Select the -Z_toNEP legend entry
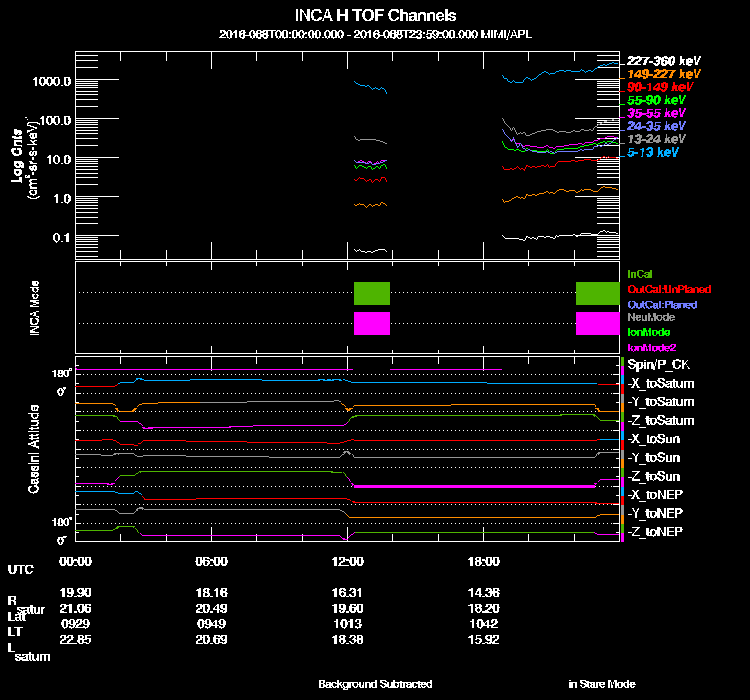The width and height of the screenshot is (750, 700). (656, 531)
